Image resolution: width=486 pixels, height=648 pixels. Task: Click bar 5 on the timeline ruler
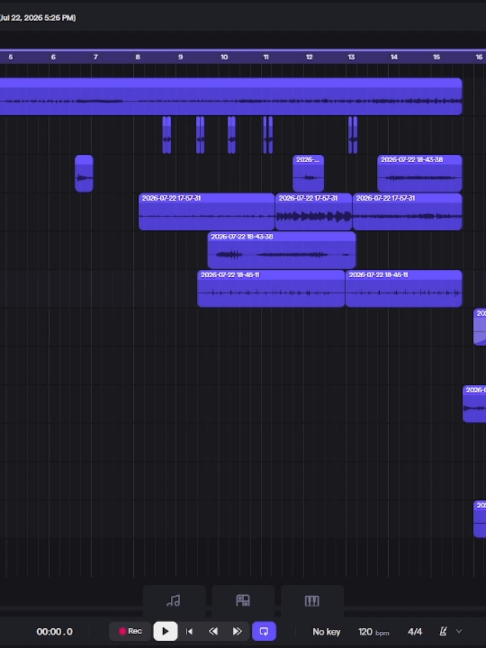(x=11, y=57)
